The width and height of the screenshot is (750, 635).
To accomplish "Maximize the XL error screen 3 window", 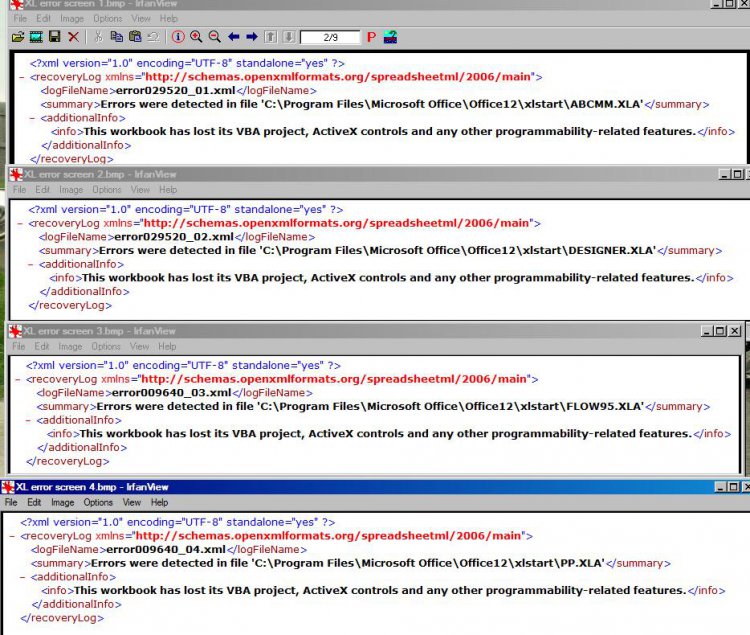I will pyautogui.click(x=720, y=331).
